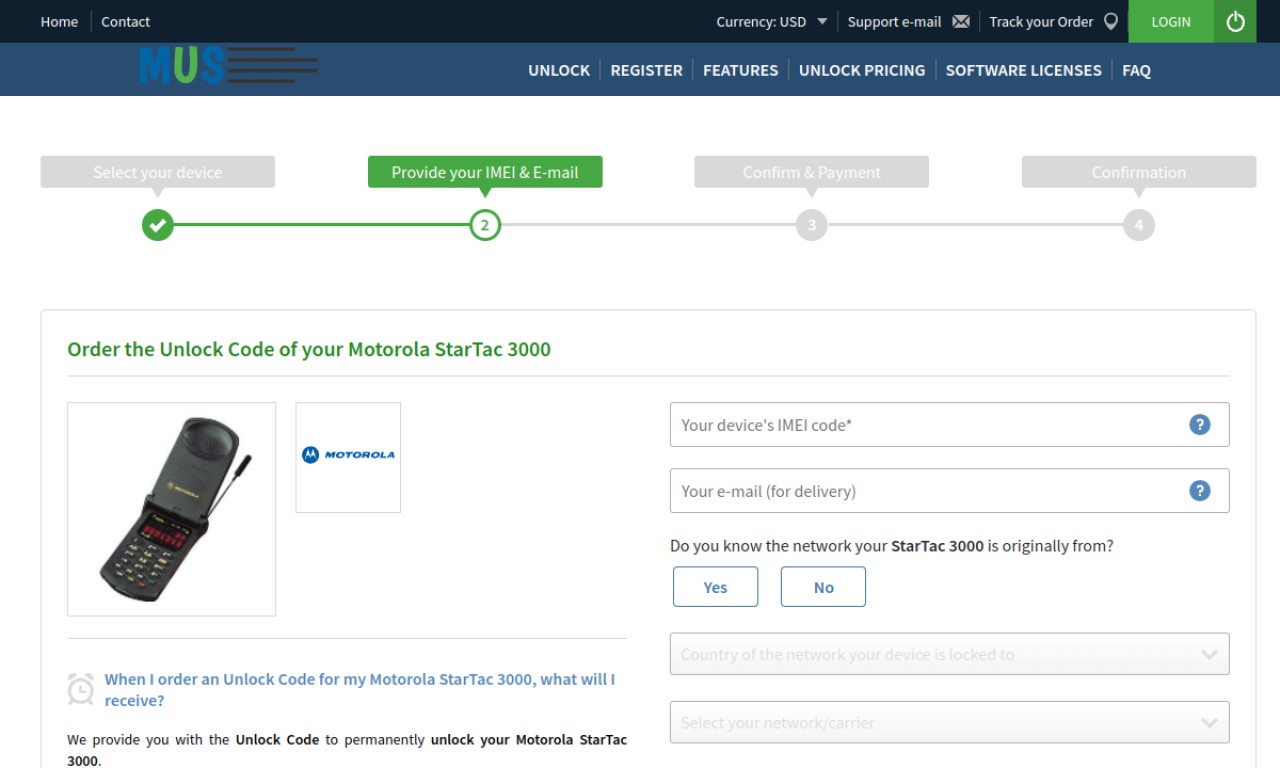Click the e-mail field help question icon
1280x768 pixels.
(1200, 490)
